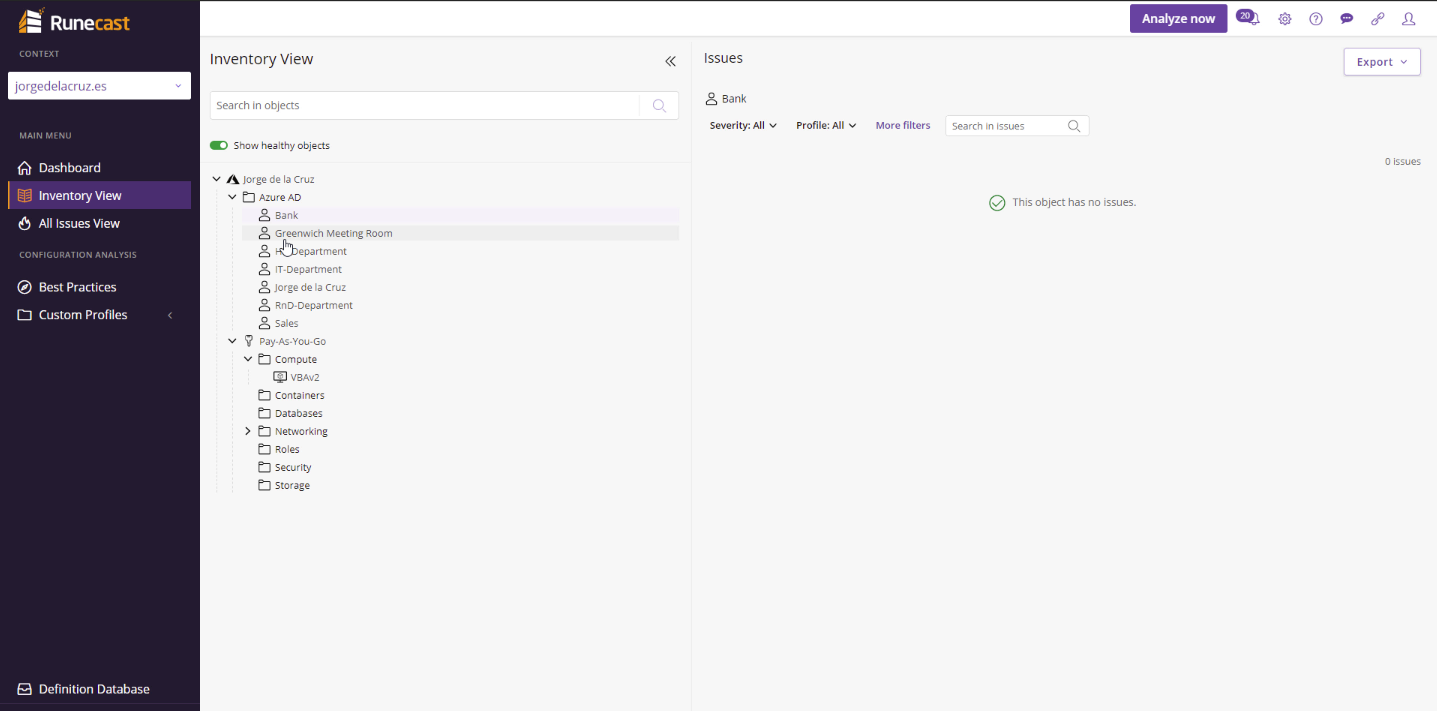Click the chain link icon in header
This screenshot has width=1437, height=711.
1378,19
